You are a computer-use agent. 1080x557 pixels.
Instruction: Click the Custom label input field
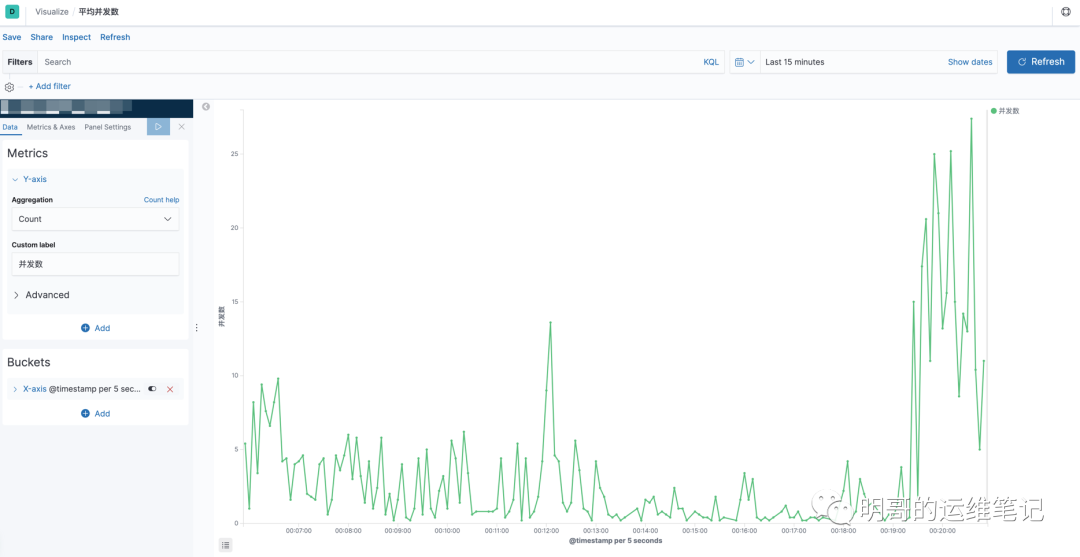point(96,264)
